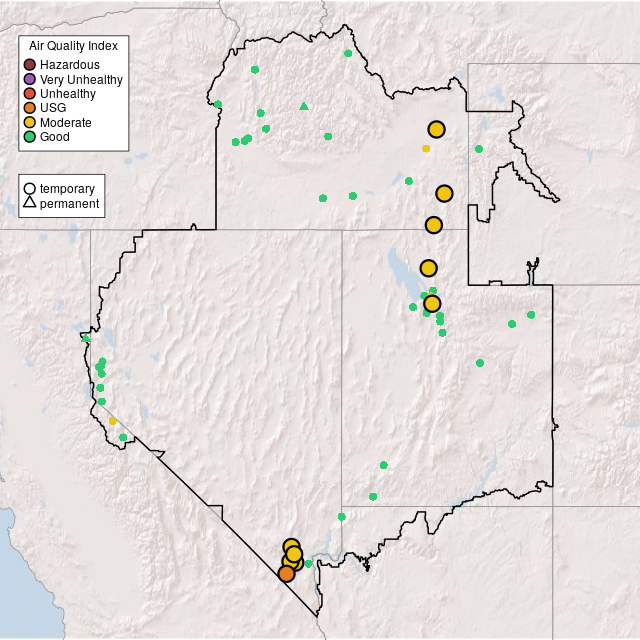Click the "temporary" legend label text
640x640 pixels.
pos(67,189)
